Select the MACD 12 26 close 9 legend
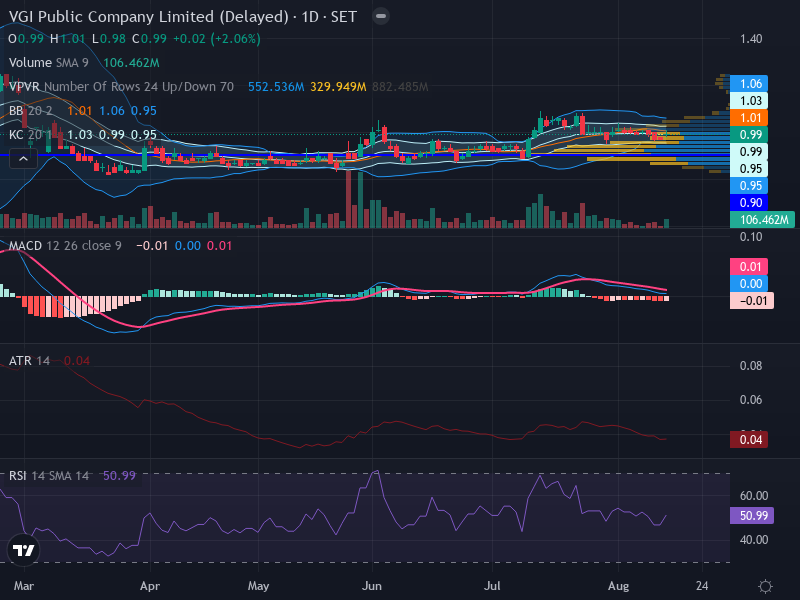This screenshot has height=600, width=800. (65, 245)
